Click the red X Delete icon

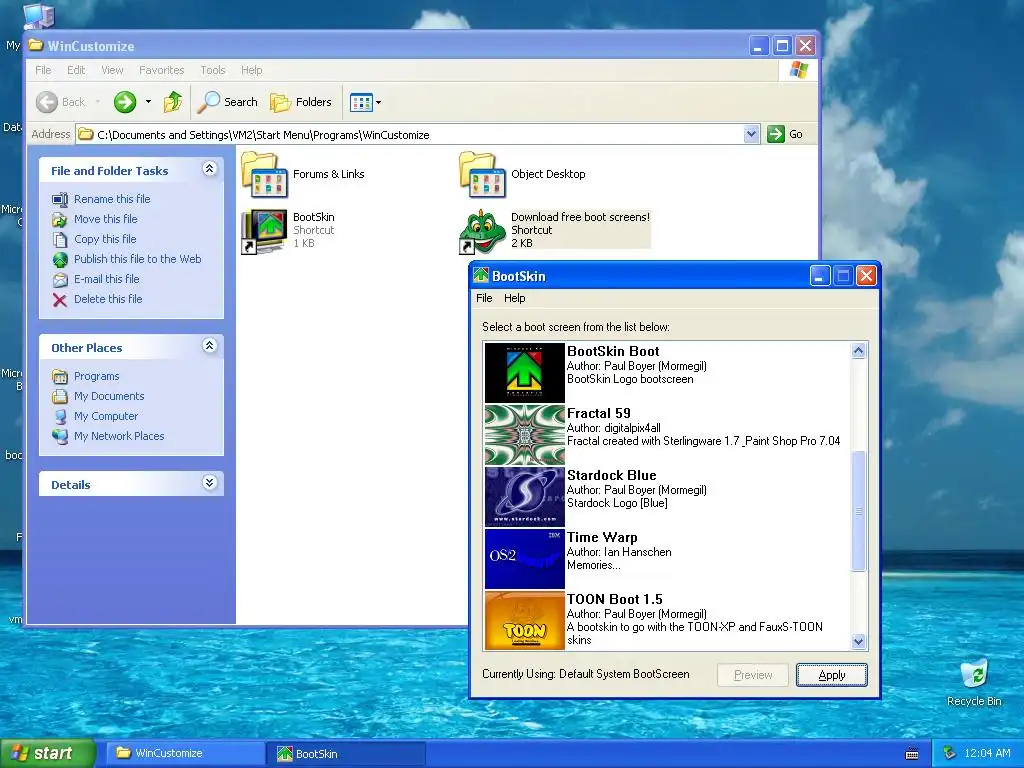click(59, 300)
